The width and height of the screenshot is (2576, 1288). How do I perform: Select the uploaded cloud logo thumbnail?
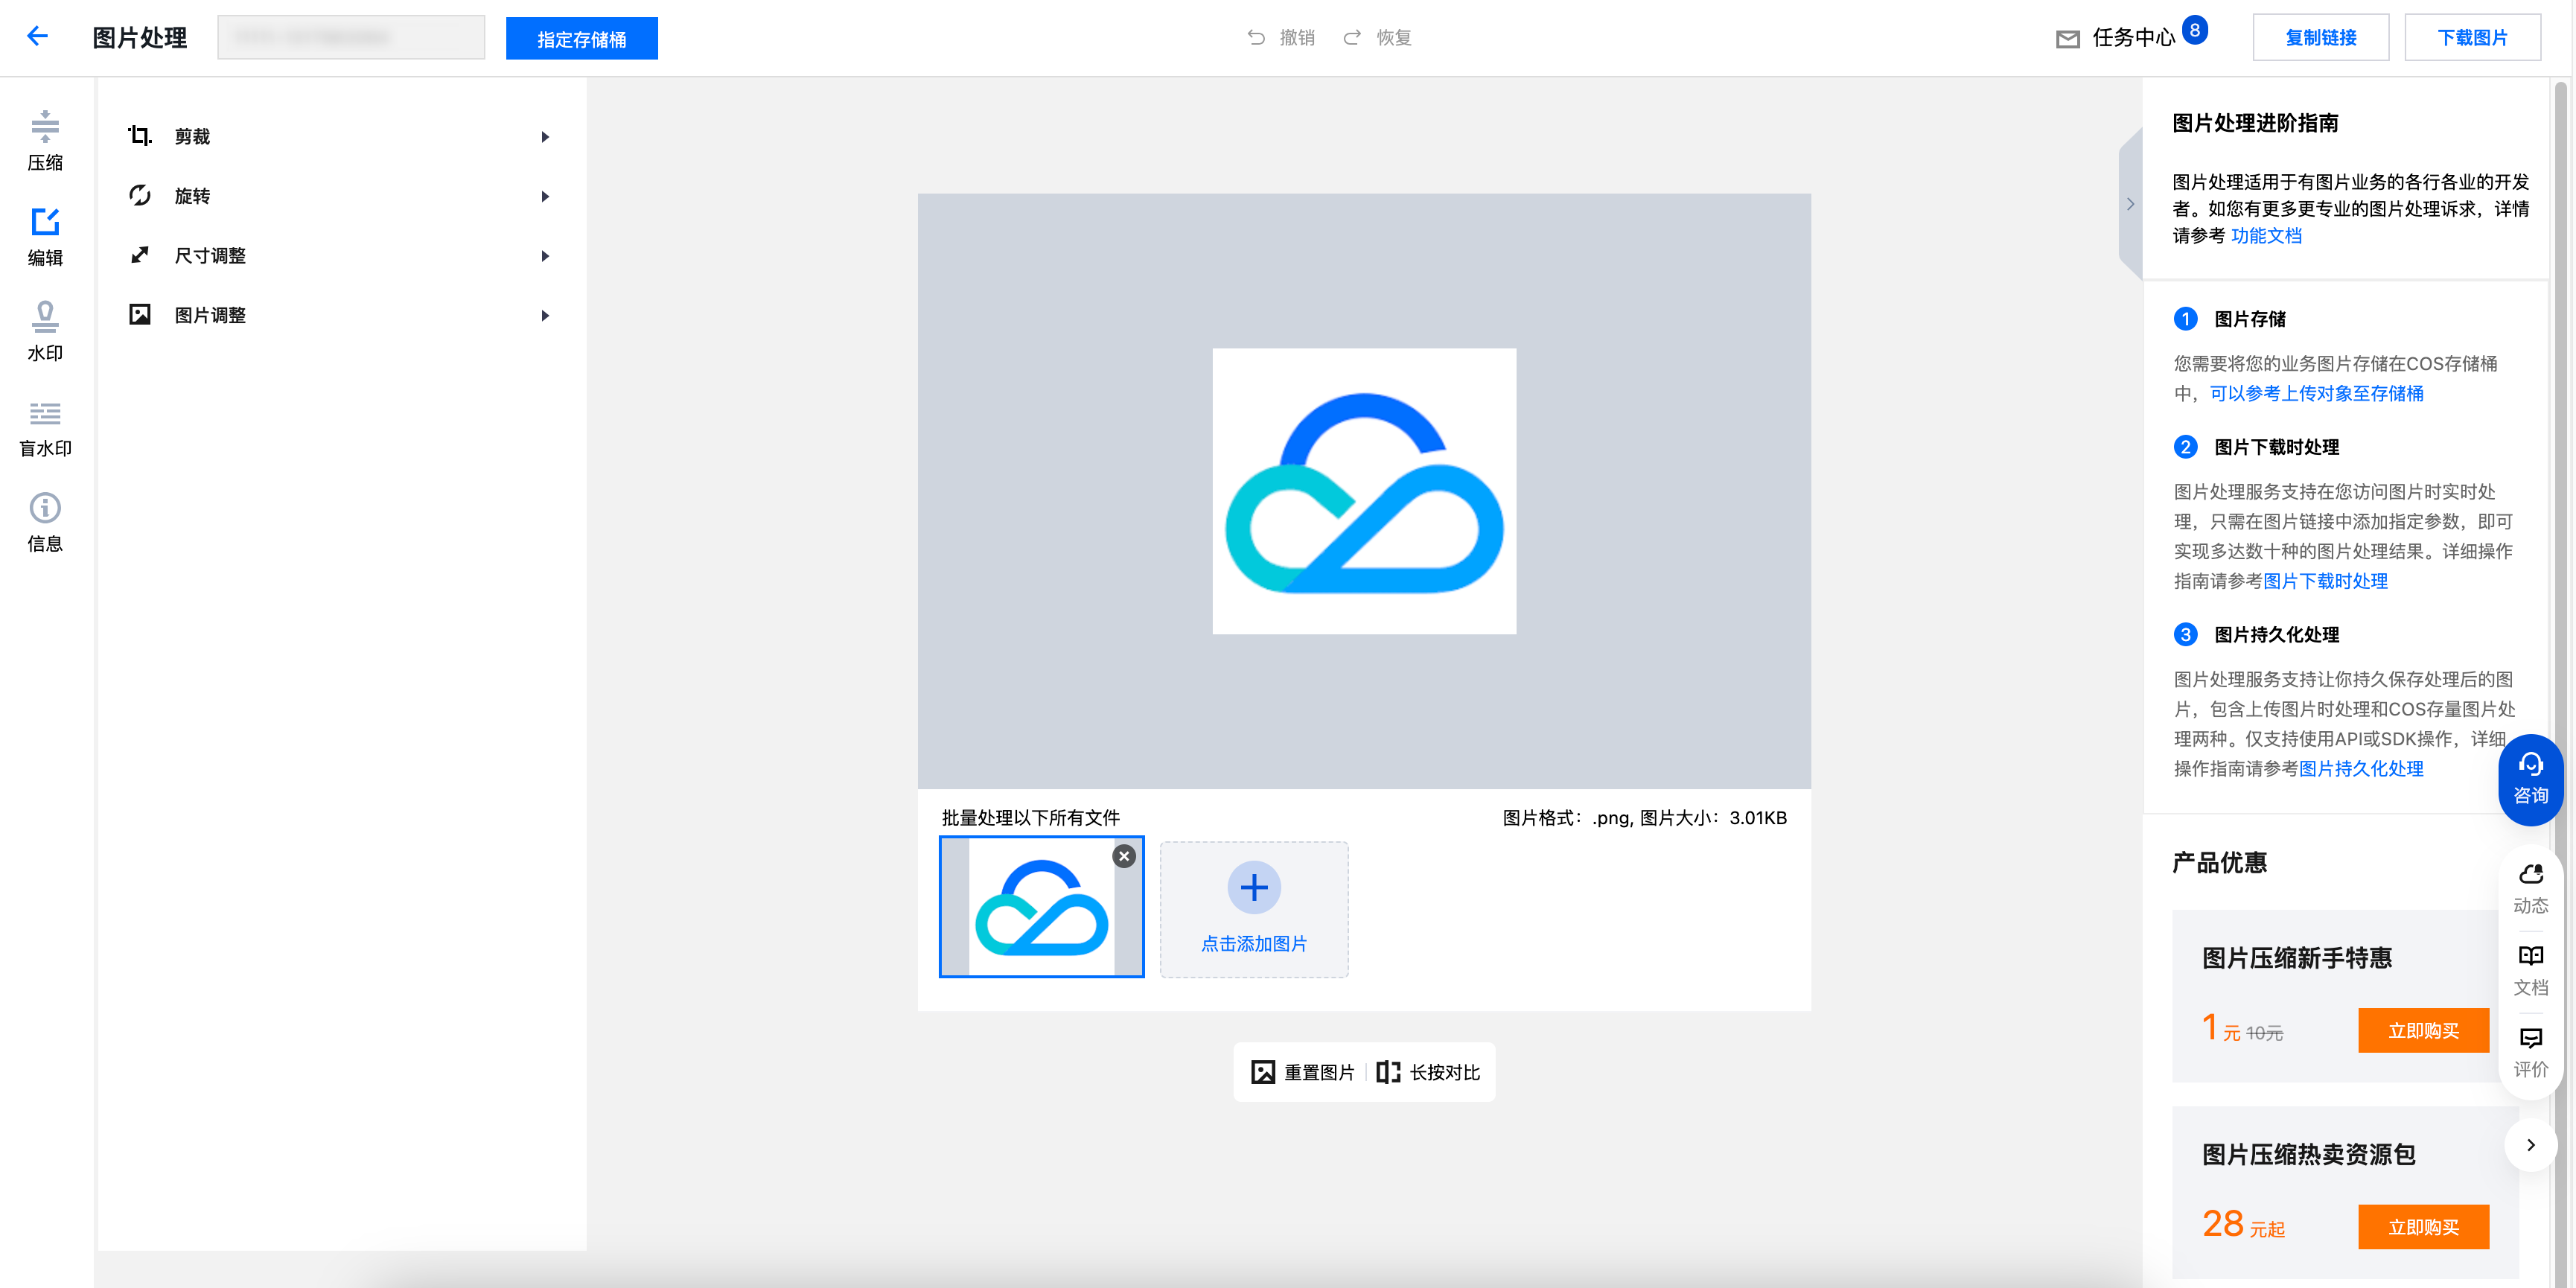1042,907
